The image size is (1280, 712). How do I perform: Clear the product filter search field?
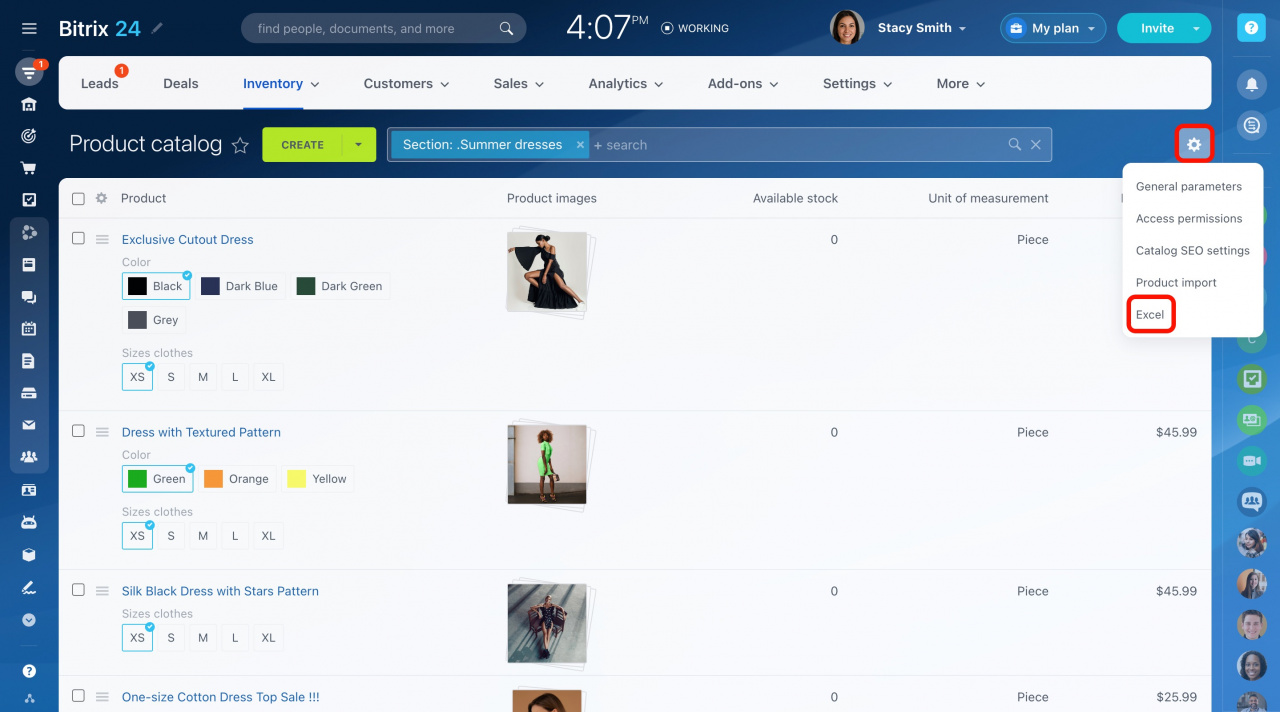(1036, 145)
